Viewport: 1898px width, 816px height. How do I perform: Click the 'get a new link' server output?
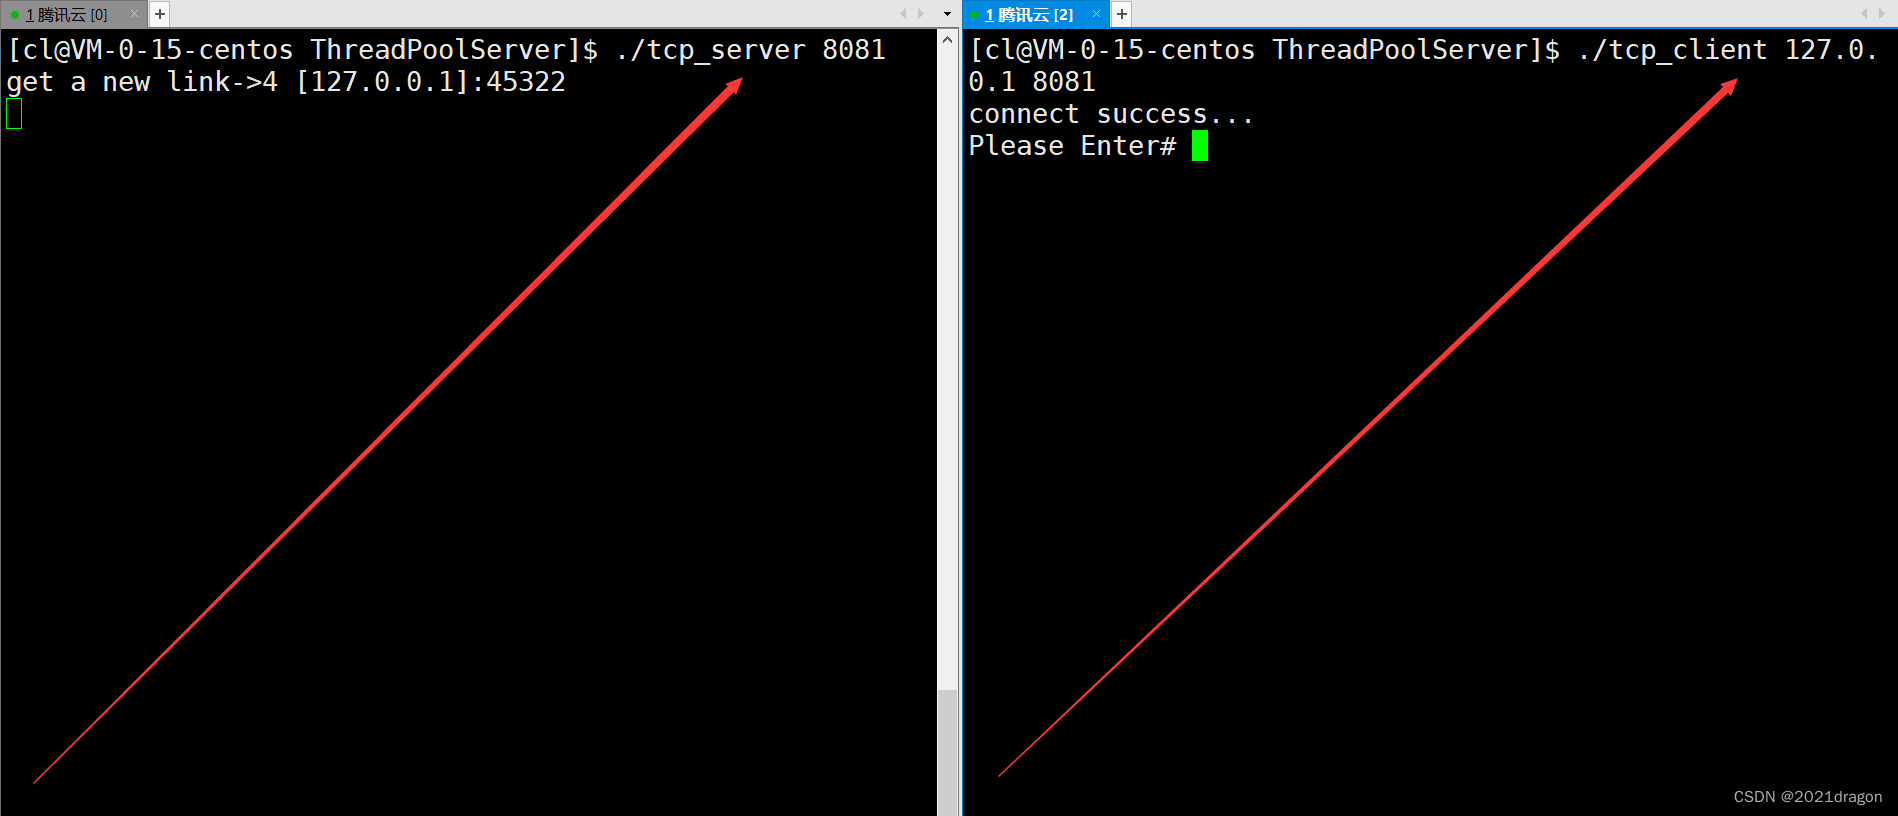[286, 82]
